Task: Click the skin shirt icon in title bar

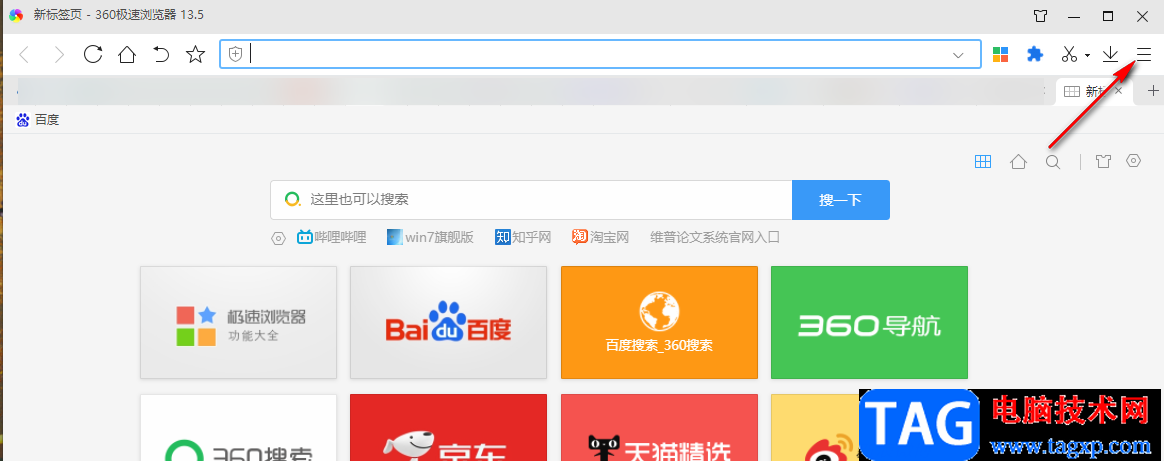Action: click(x=1041, y=16)
